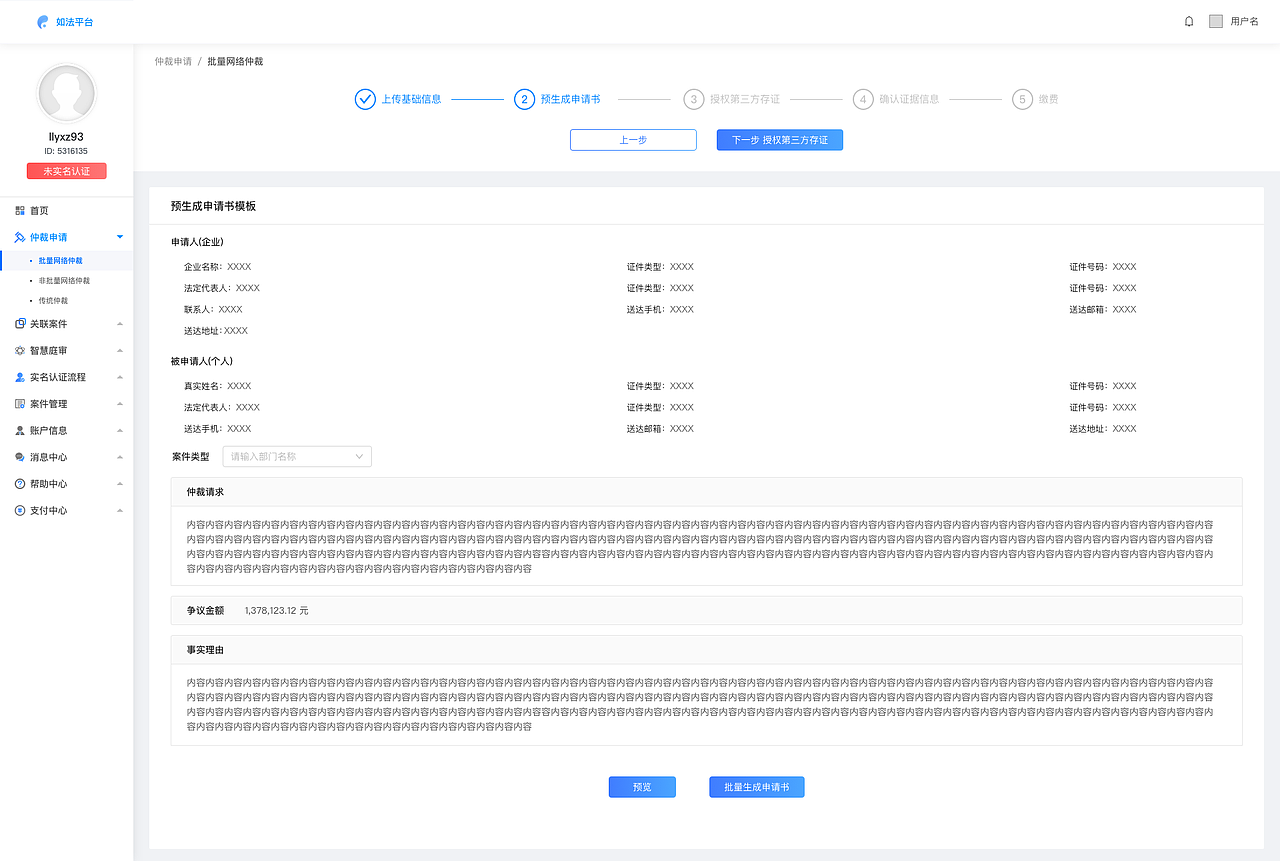Expand the 案件管理 menu arrow
Image resolution: width=1280 pixels, height=861 pixels.
click(x=120, y=403)
